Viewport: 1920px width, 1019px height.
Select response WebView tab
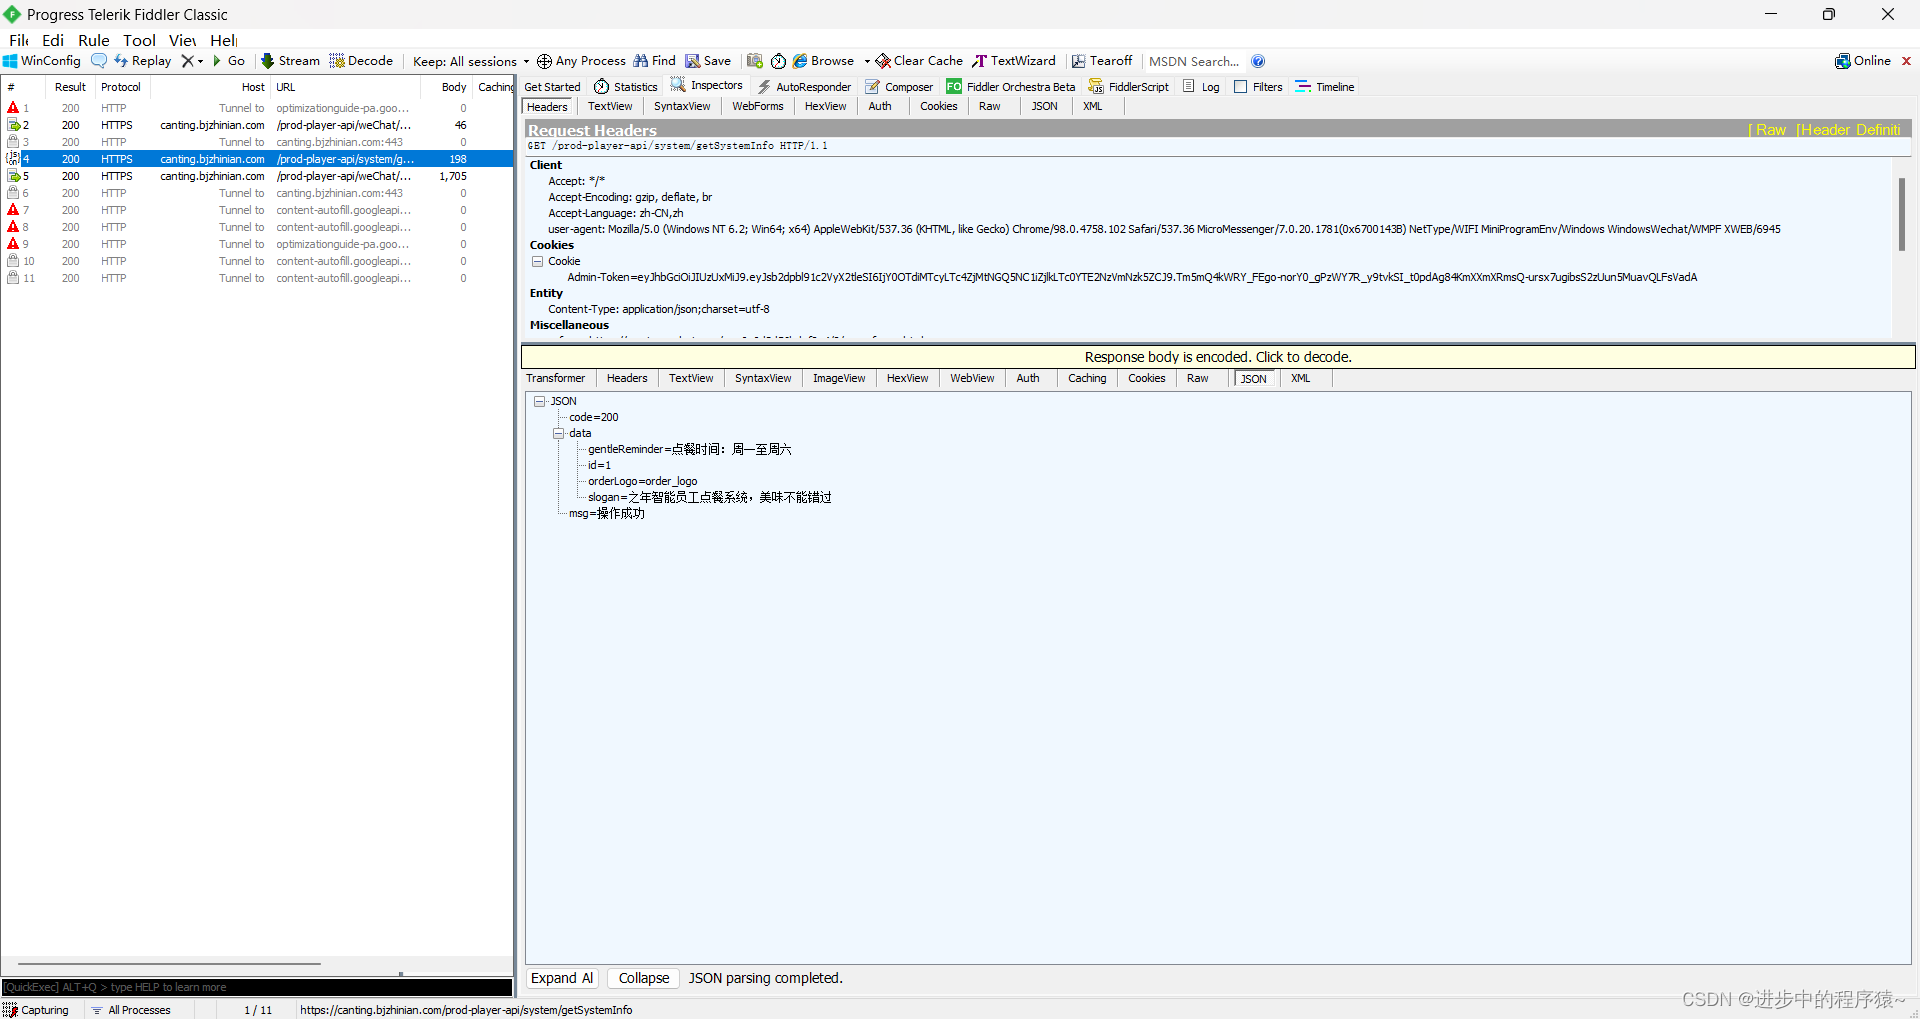[972, 379]
